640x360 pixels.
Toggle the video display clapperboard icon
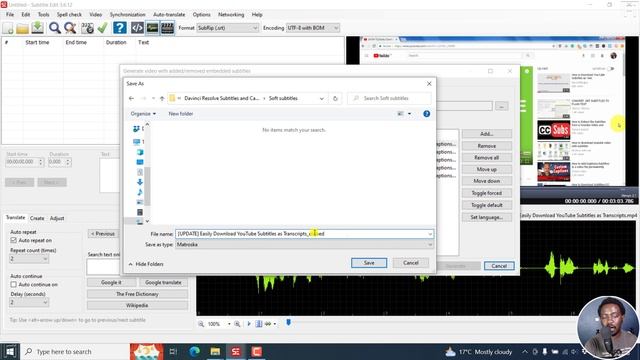tap(167, 28)
